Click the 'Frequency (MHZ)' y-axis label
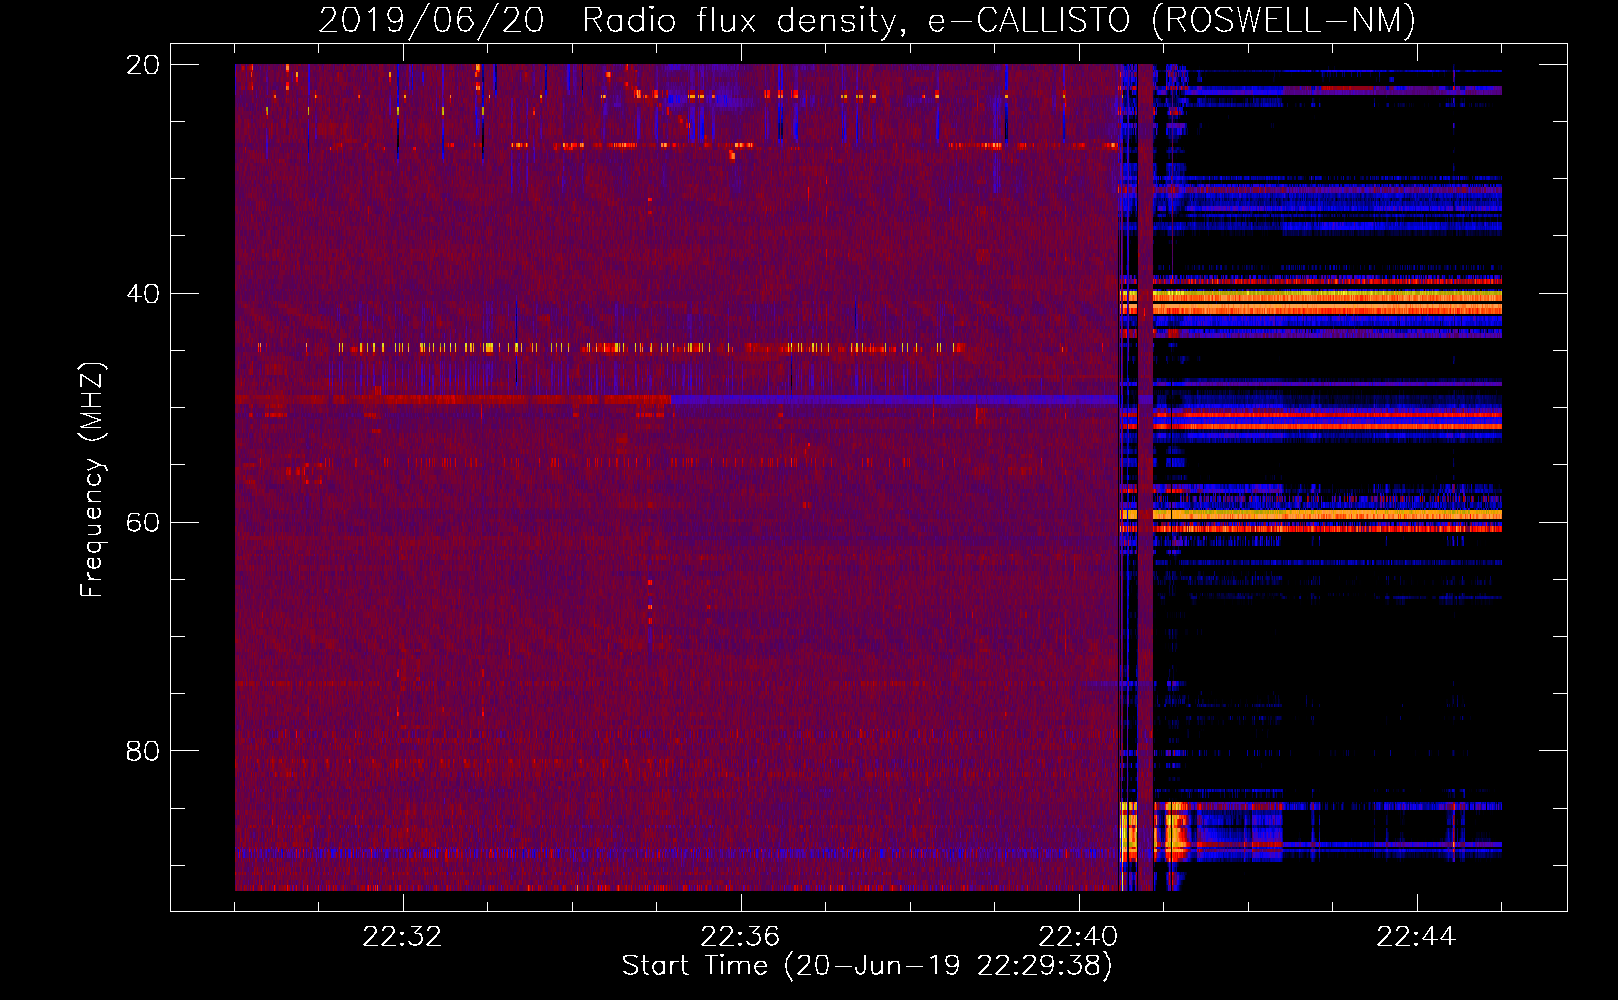This screenshot has height=1000, width=1618. click(x=92, y=480)
